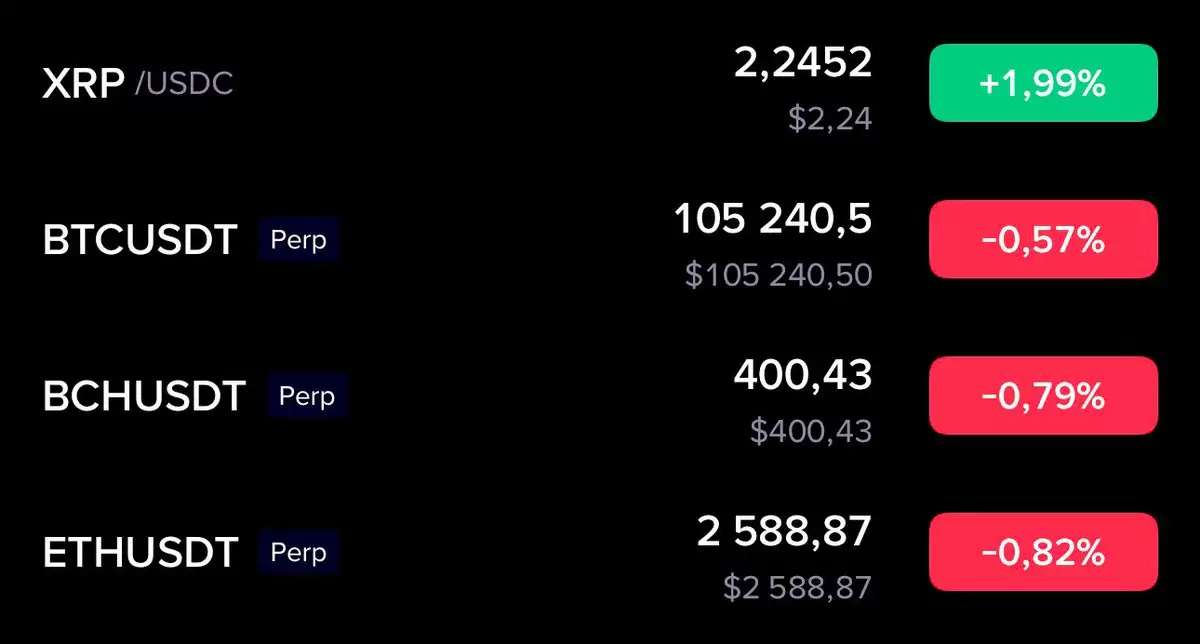Click the $400,43 fiat value
The width and height of the screenshot is (1200, 644).
pyautogui.click(x=812, y=431)
